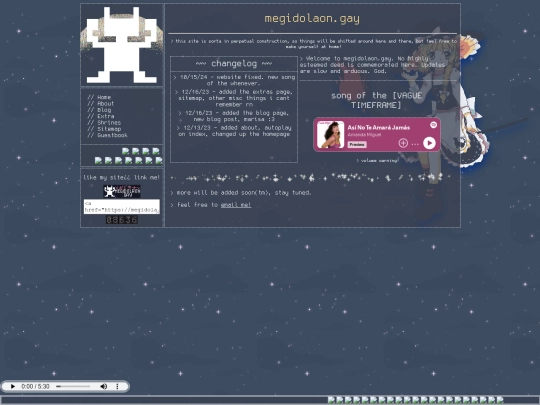Viewport: 540px width, 405px height.
Task: Play the Spotify song preview
Action: [429, 143]
